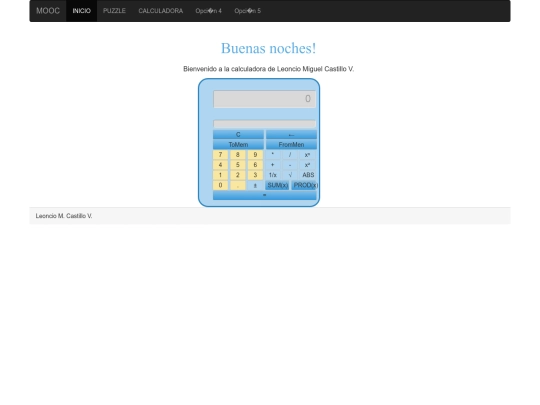Screen dimensions: 540x405
Task: Click the x to the n power key
Action: pos(308,155)
